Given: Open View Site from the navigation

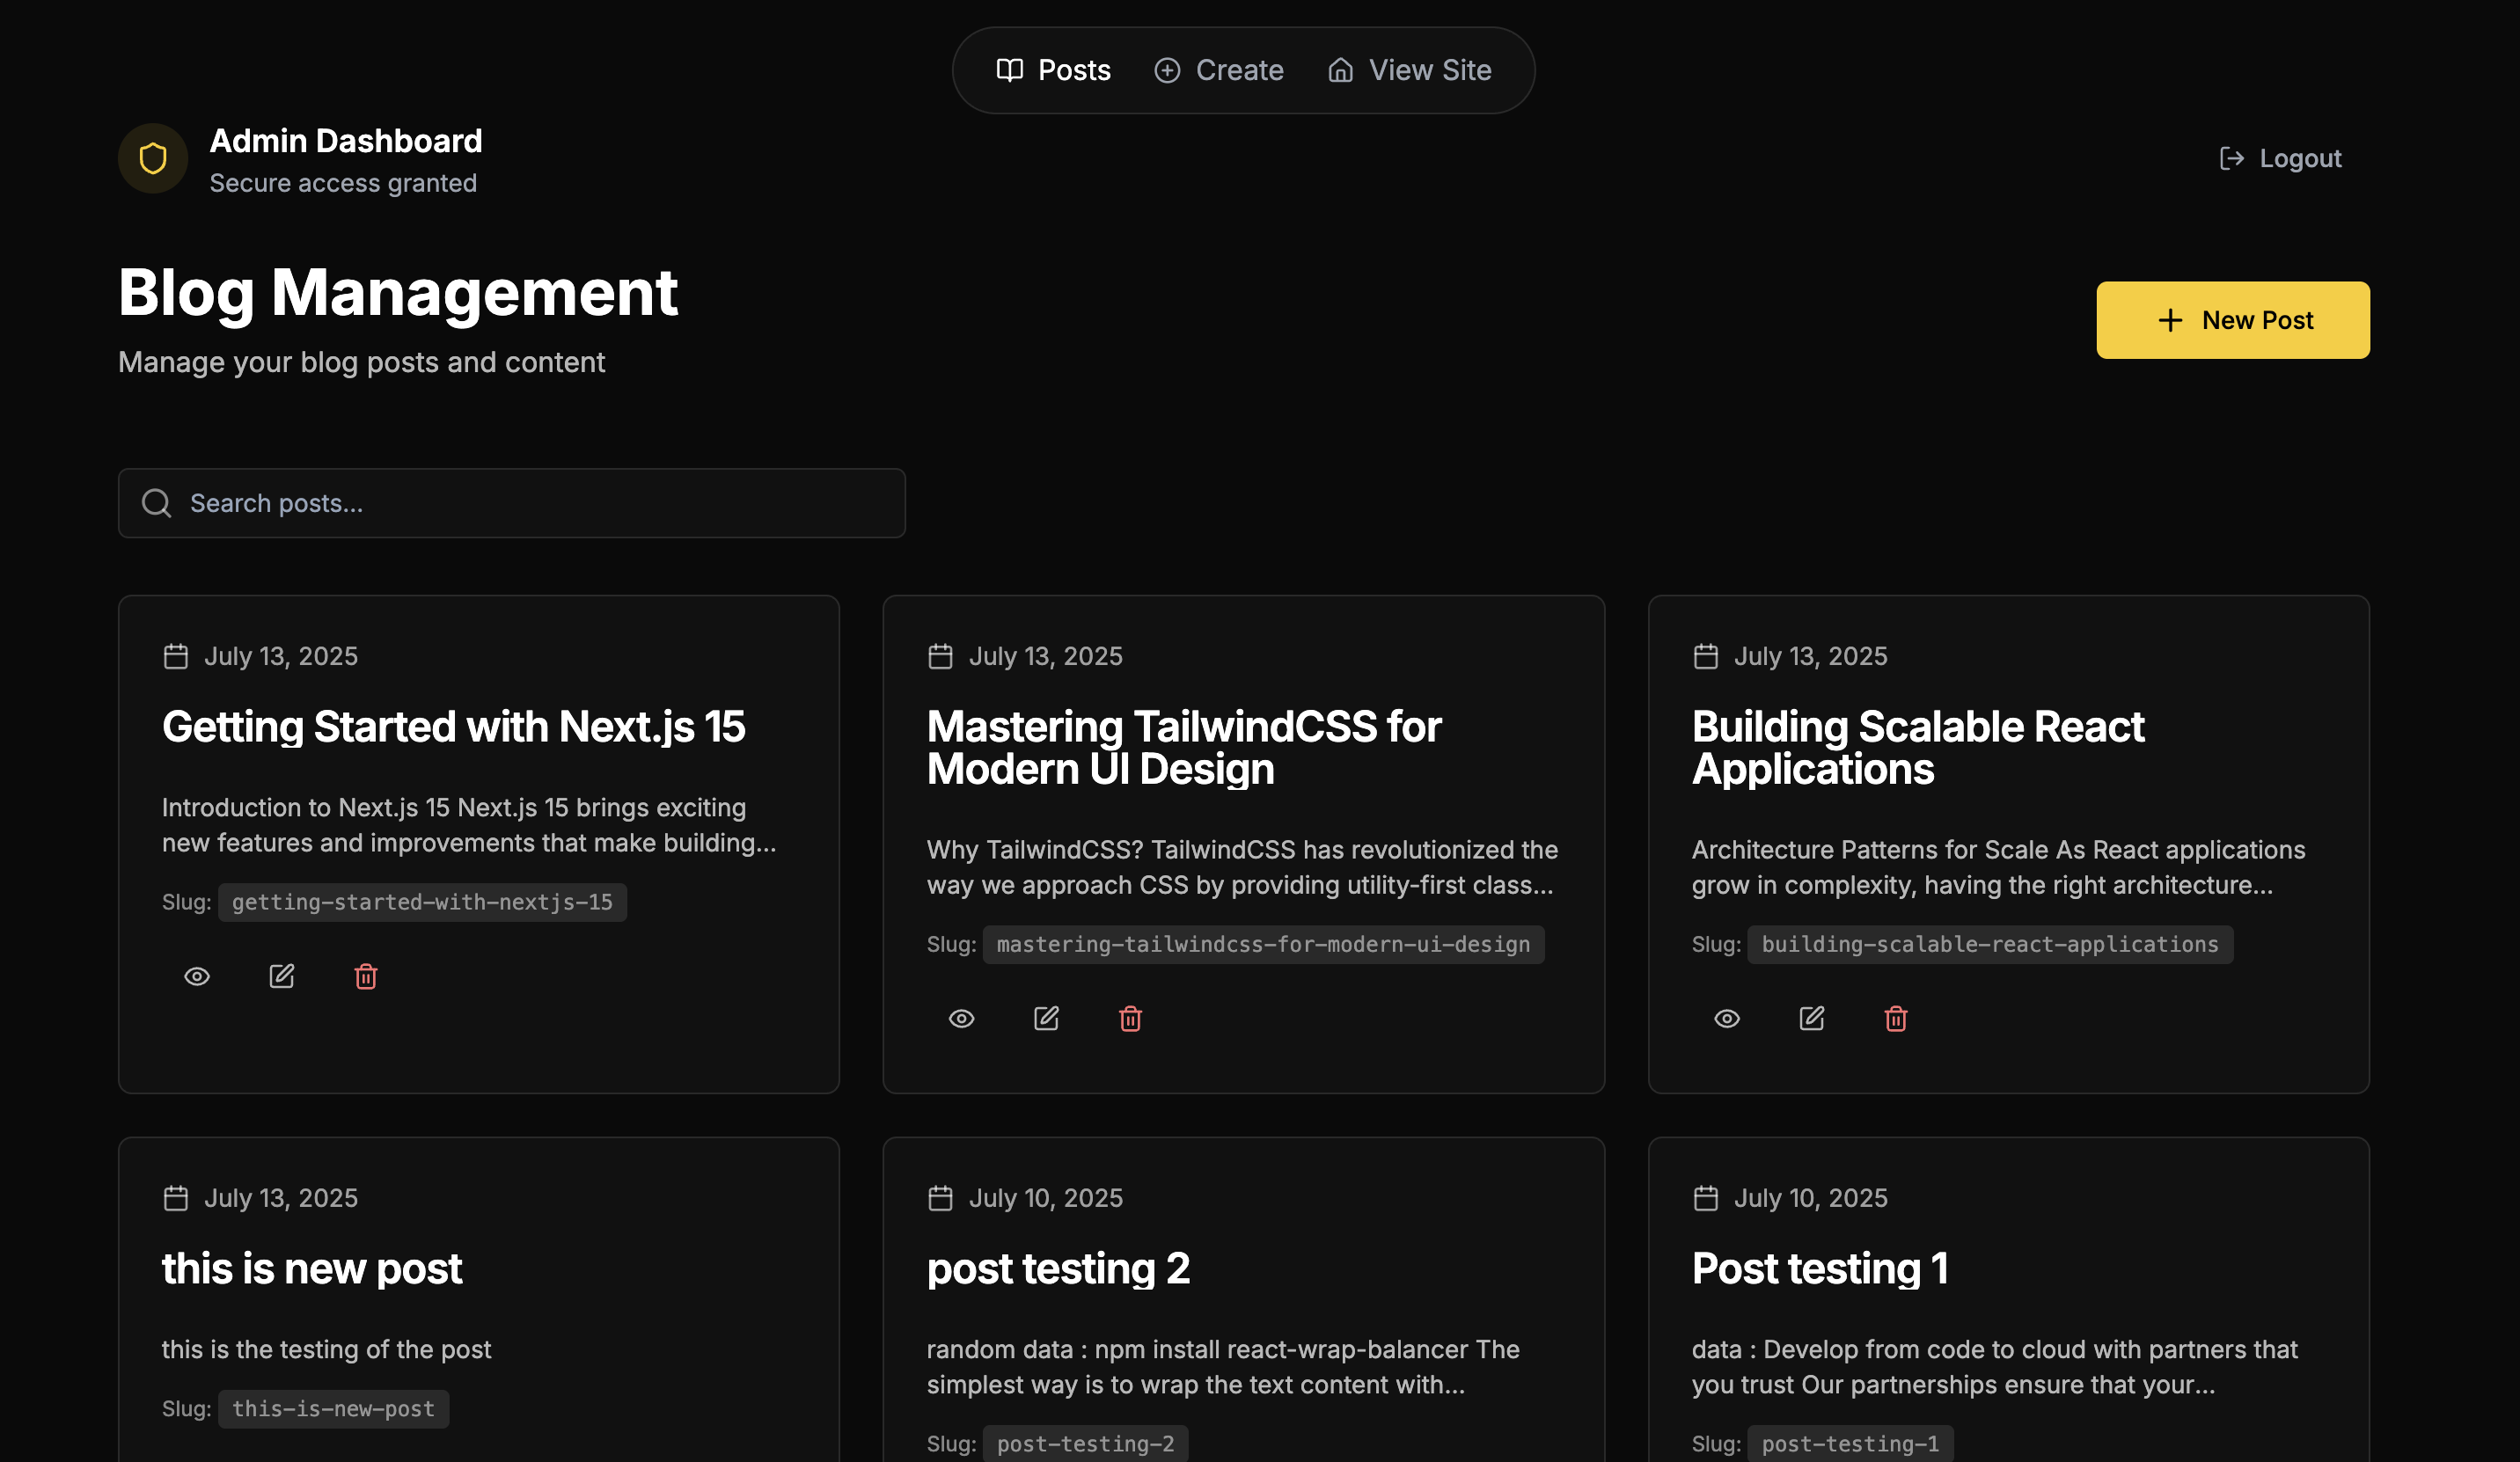Looking at the screenshot, I should coord(1410,70).
